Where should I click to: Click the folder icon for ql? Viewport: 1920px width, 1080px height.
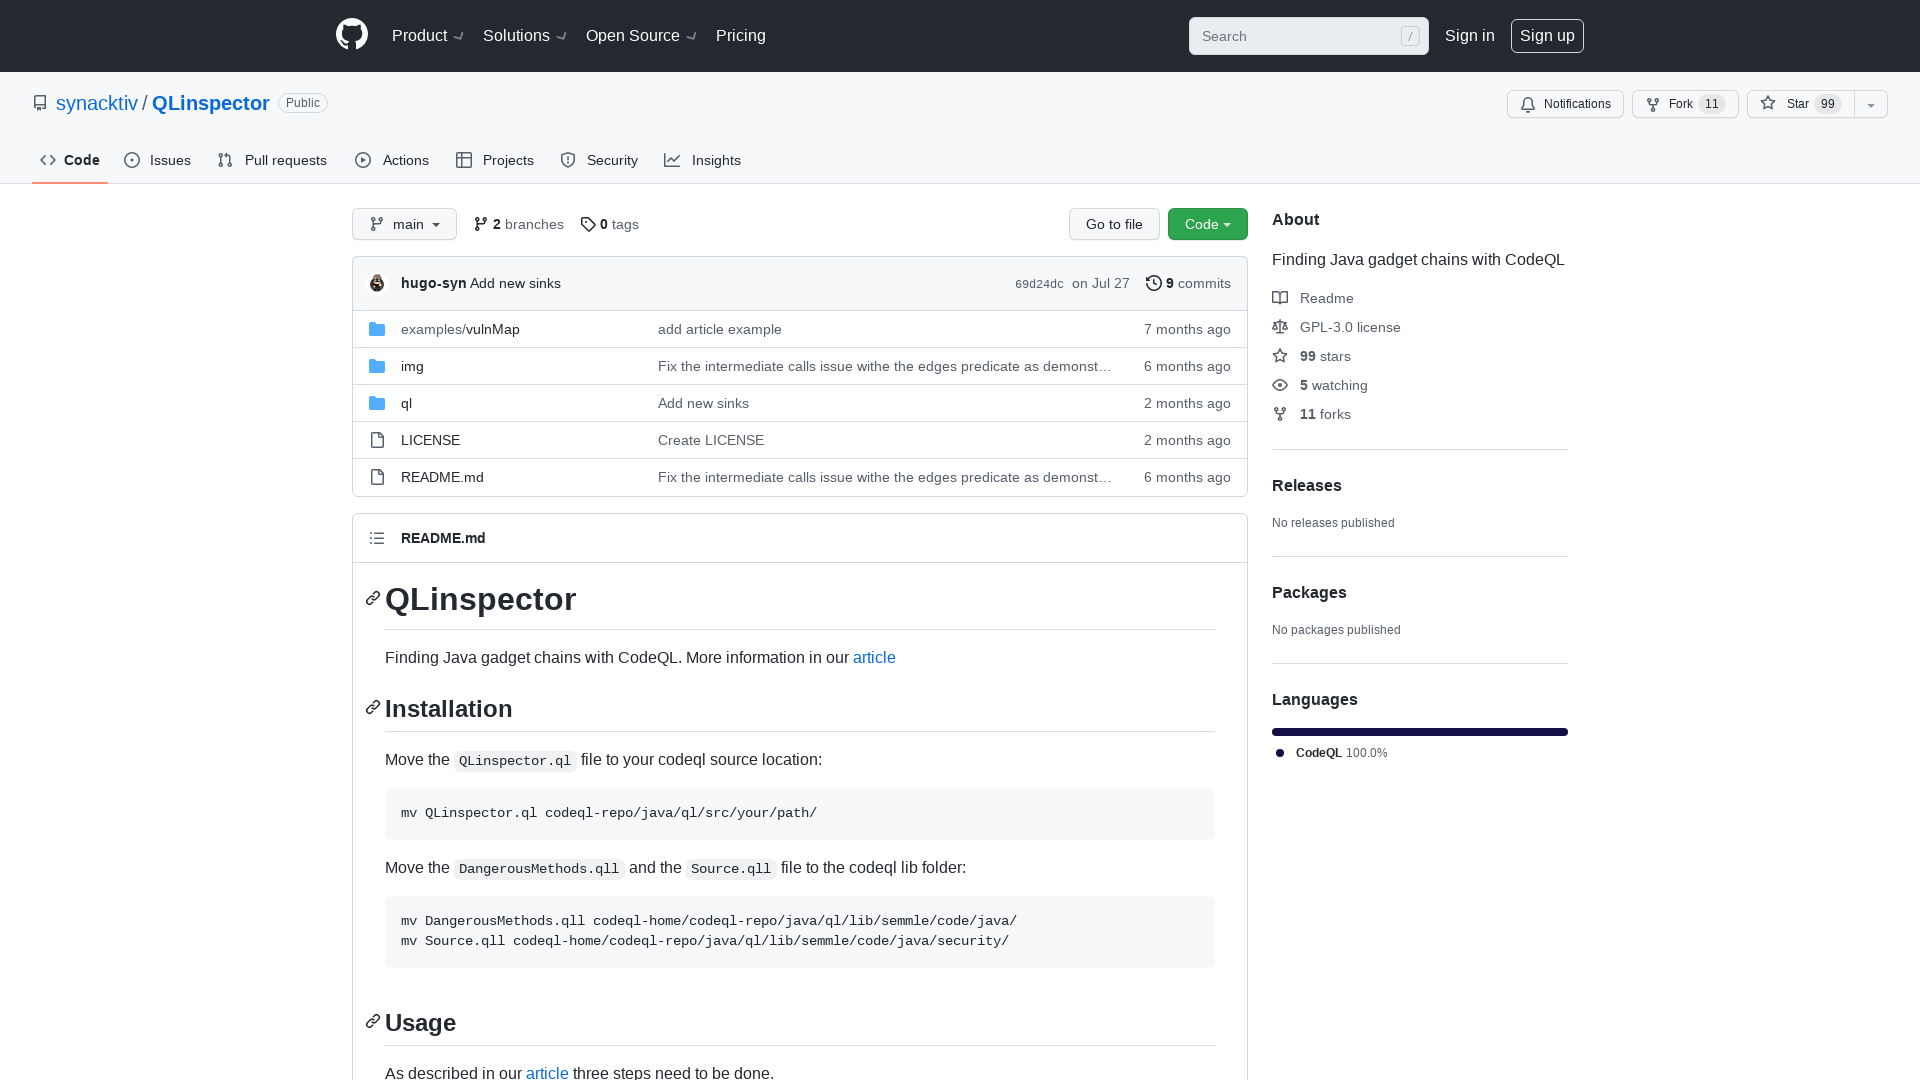tap(377, 403)
